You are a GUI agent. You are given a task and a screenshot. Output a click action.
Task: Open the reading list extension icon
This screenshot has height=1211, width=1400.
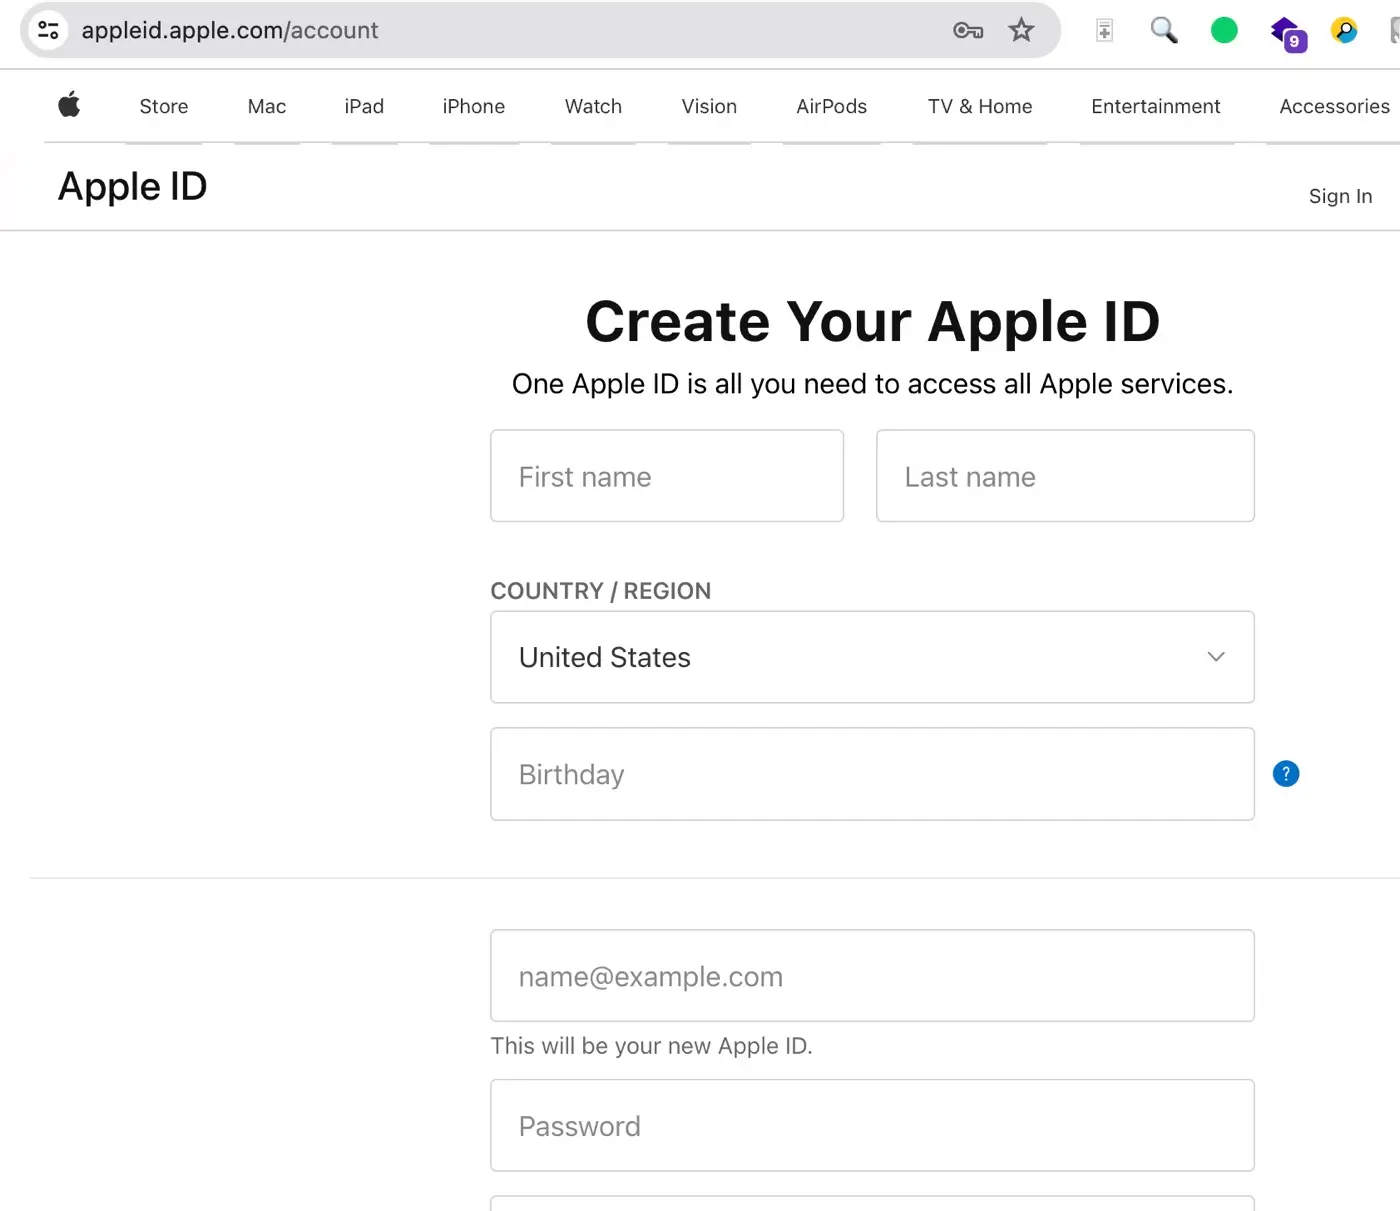pos(1104,30)
